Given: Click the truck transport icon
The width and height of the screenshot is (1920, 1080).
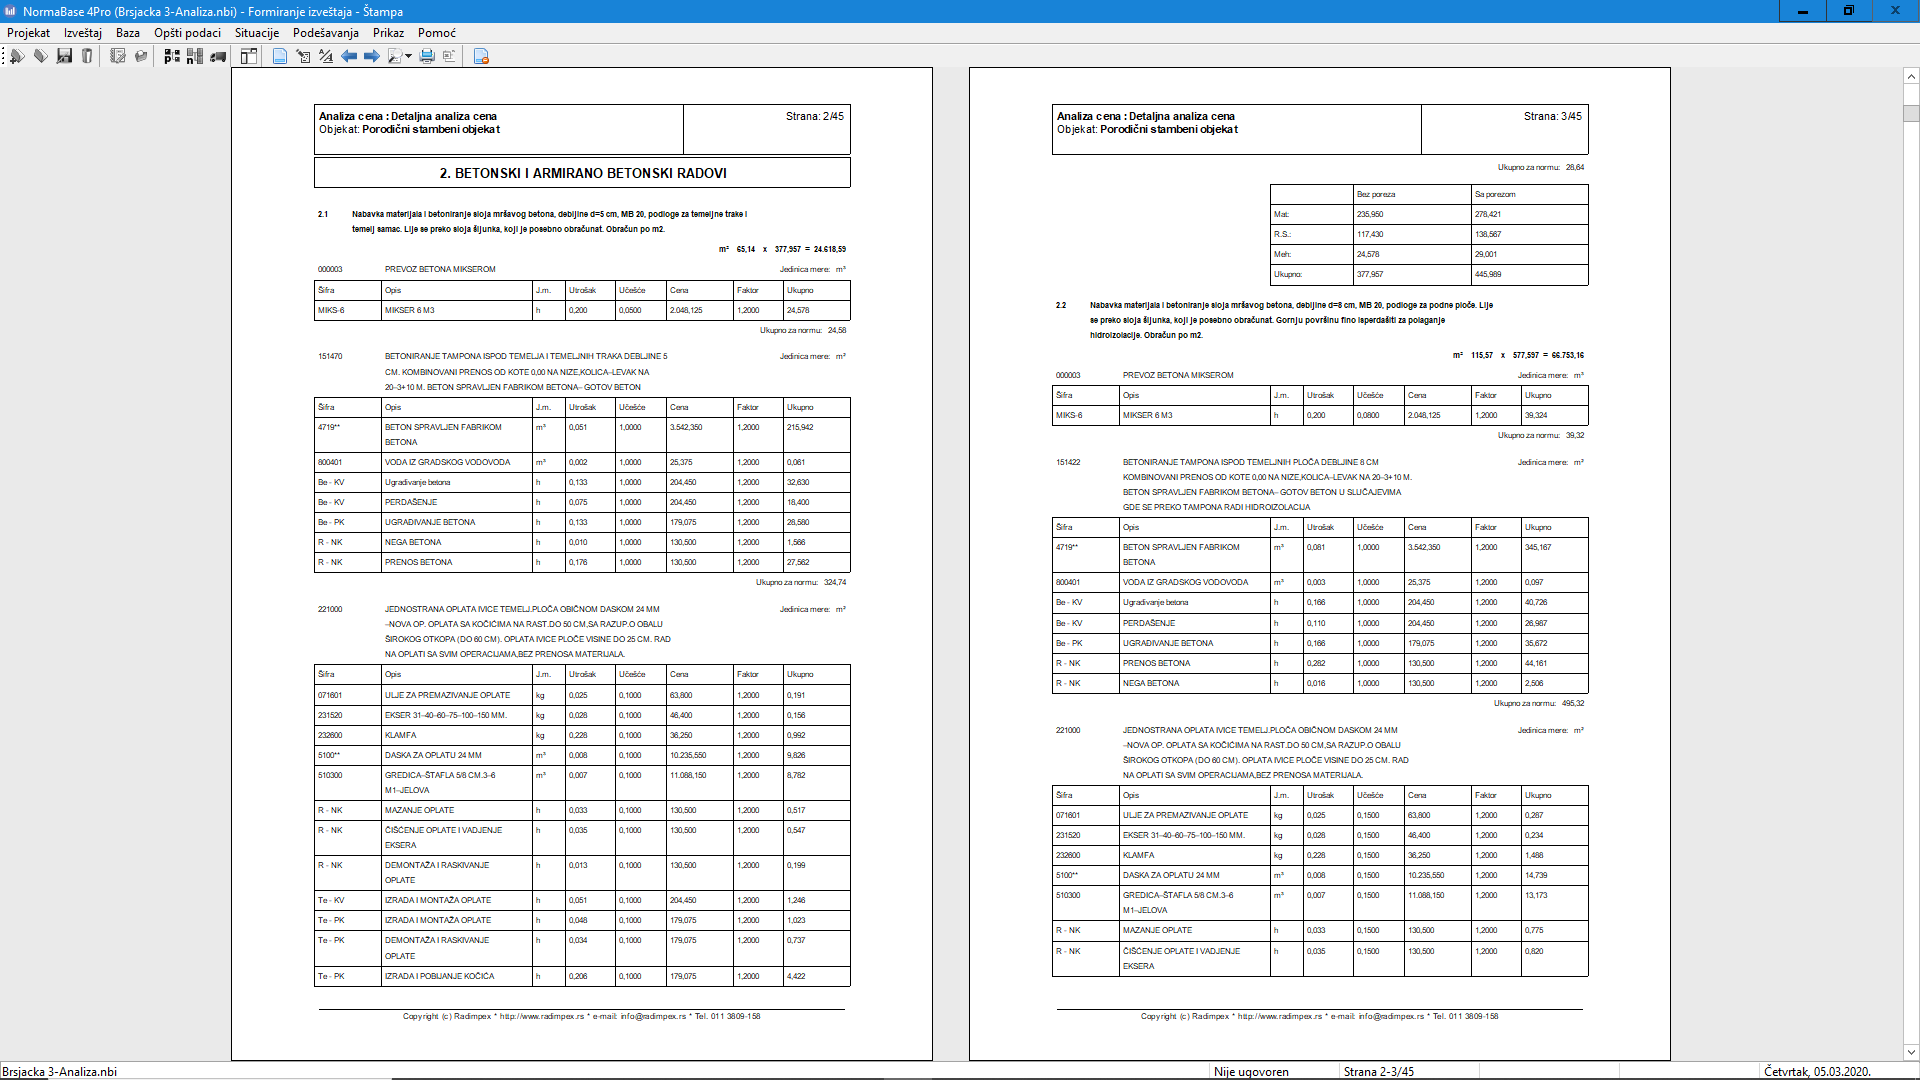Looking at the screenshot, I should [218, 56].
